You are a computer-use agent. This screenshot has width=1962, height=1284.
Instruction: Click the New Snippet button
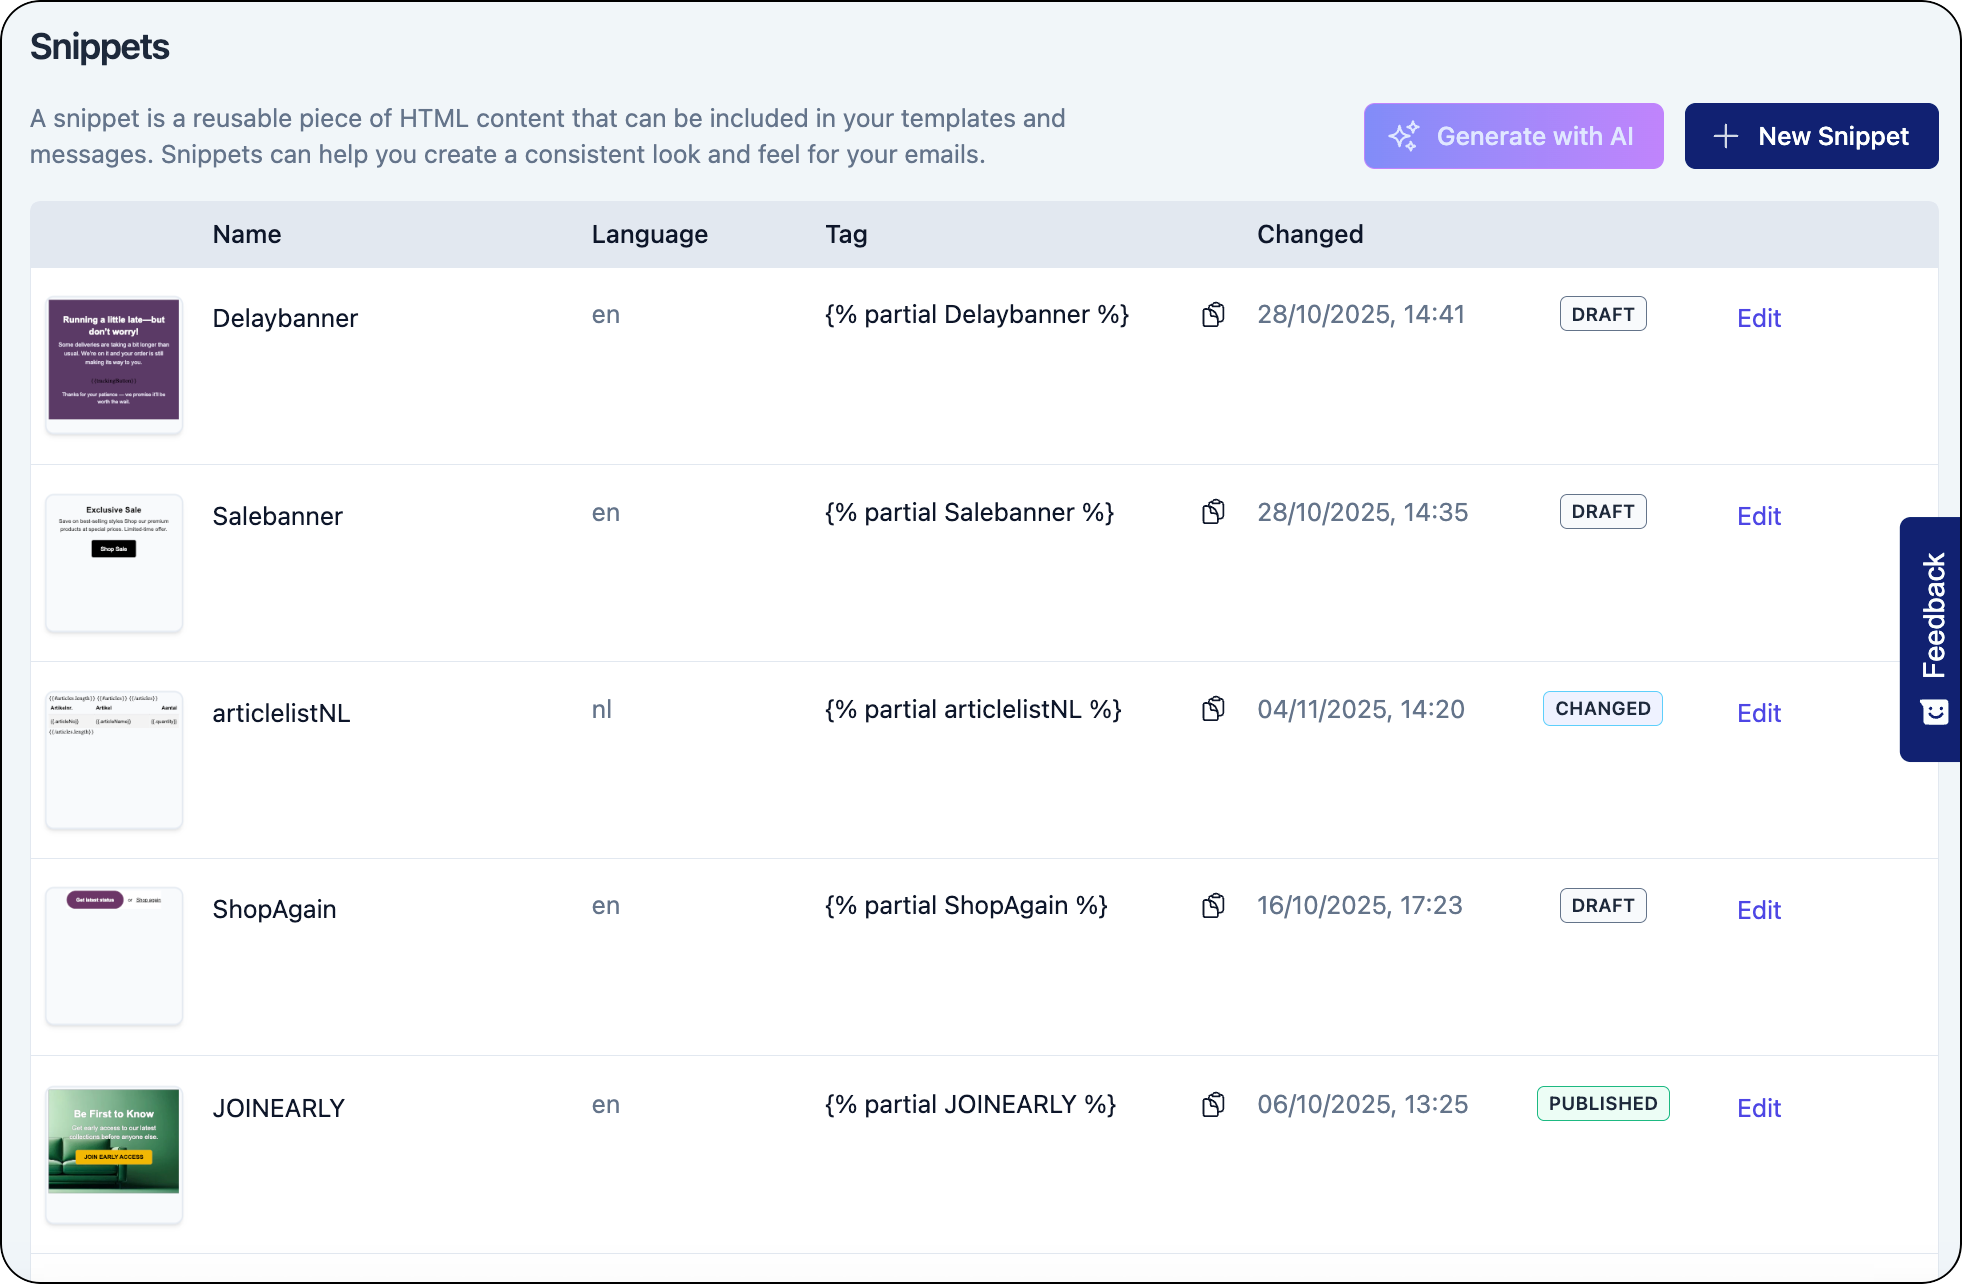(1812, 136)
